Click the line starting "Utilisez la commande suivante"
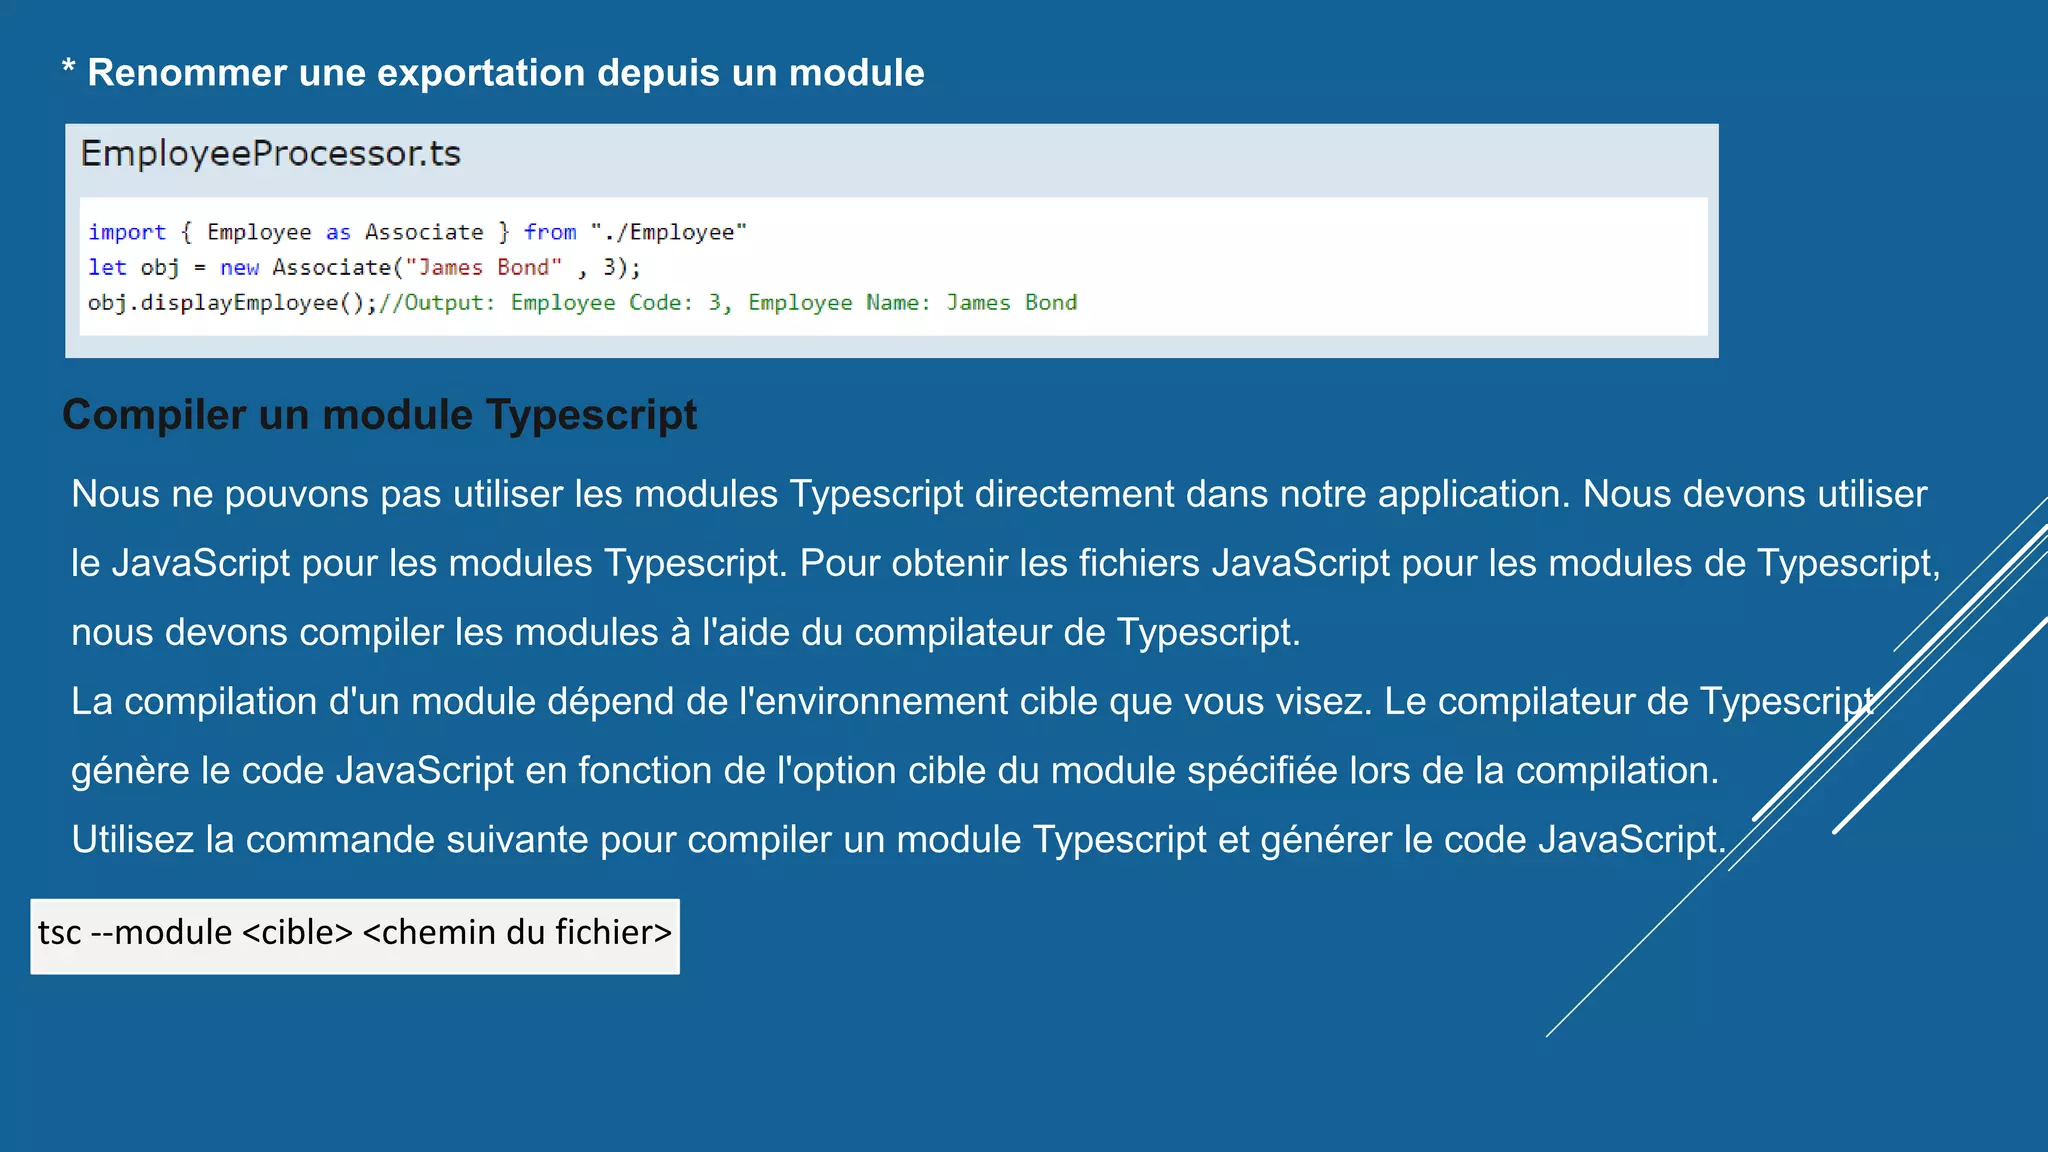 pyautogui.click(x=899, y=839)
